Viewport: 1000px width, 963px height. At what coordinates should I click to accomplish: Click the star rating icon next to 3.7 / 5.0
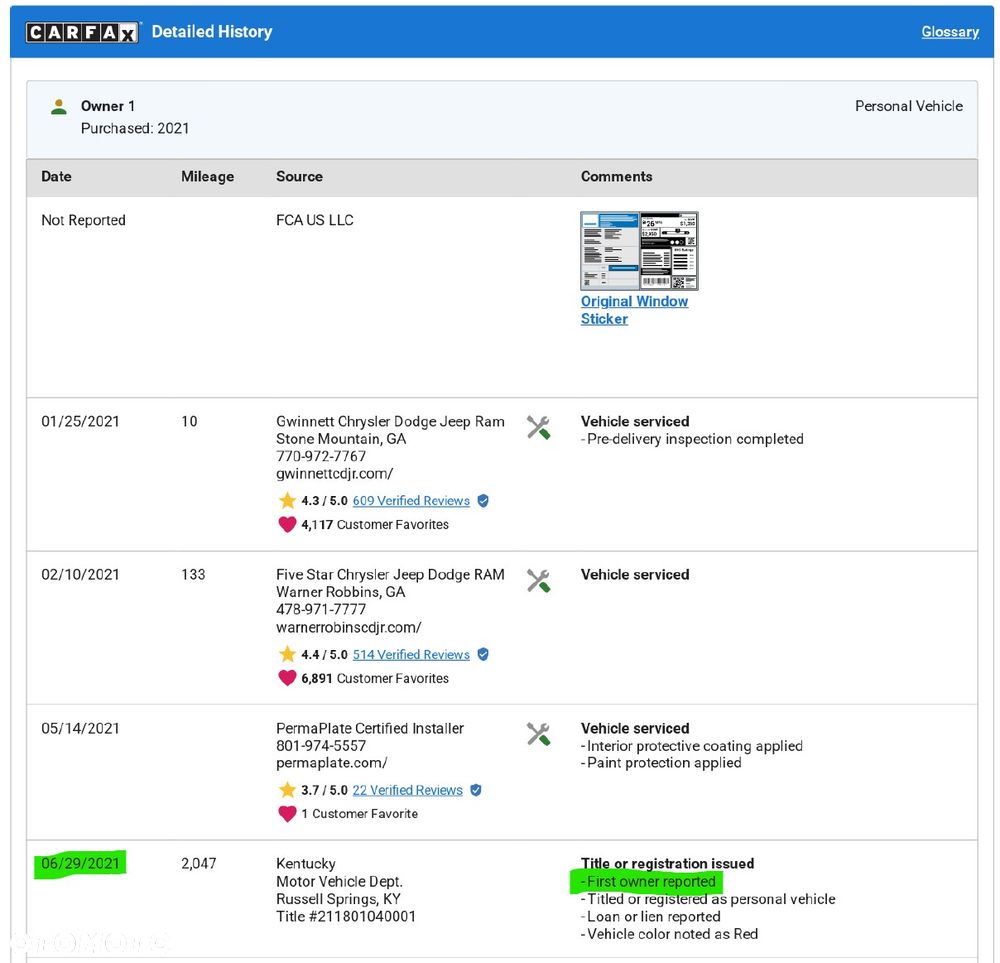click(x=287, y=790)
